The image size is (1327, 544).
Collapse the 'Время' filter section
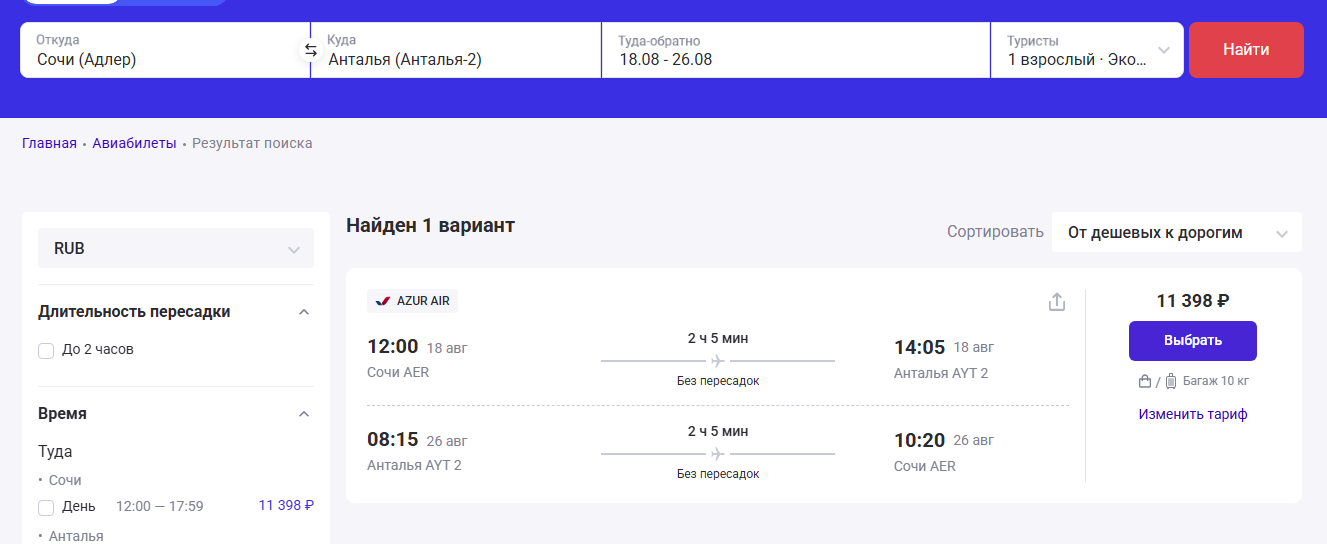point(304,414)
